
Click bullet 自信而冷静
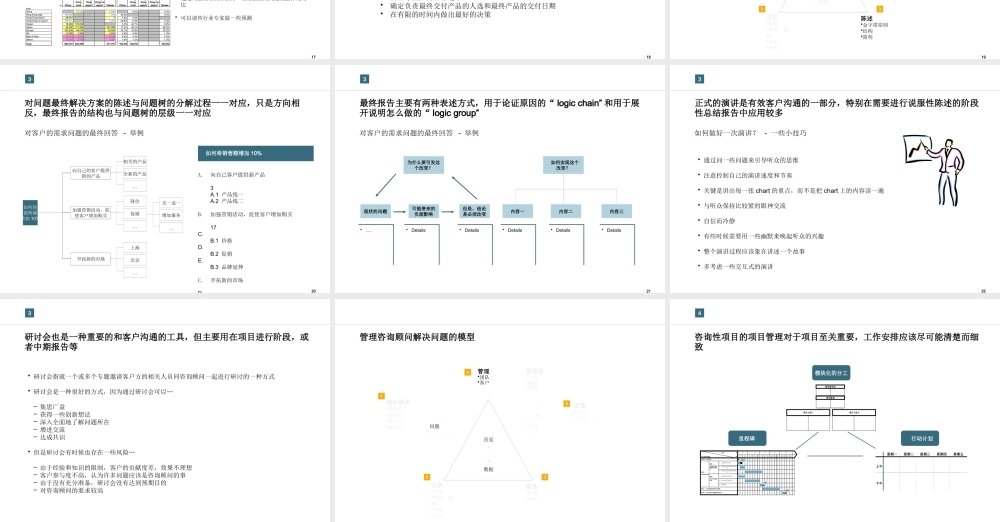[x=719, y=221]
